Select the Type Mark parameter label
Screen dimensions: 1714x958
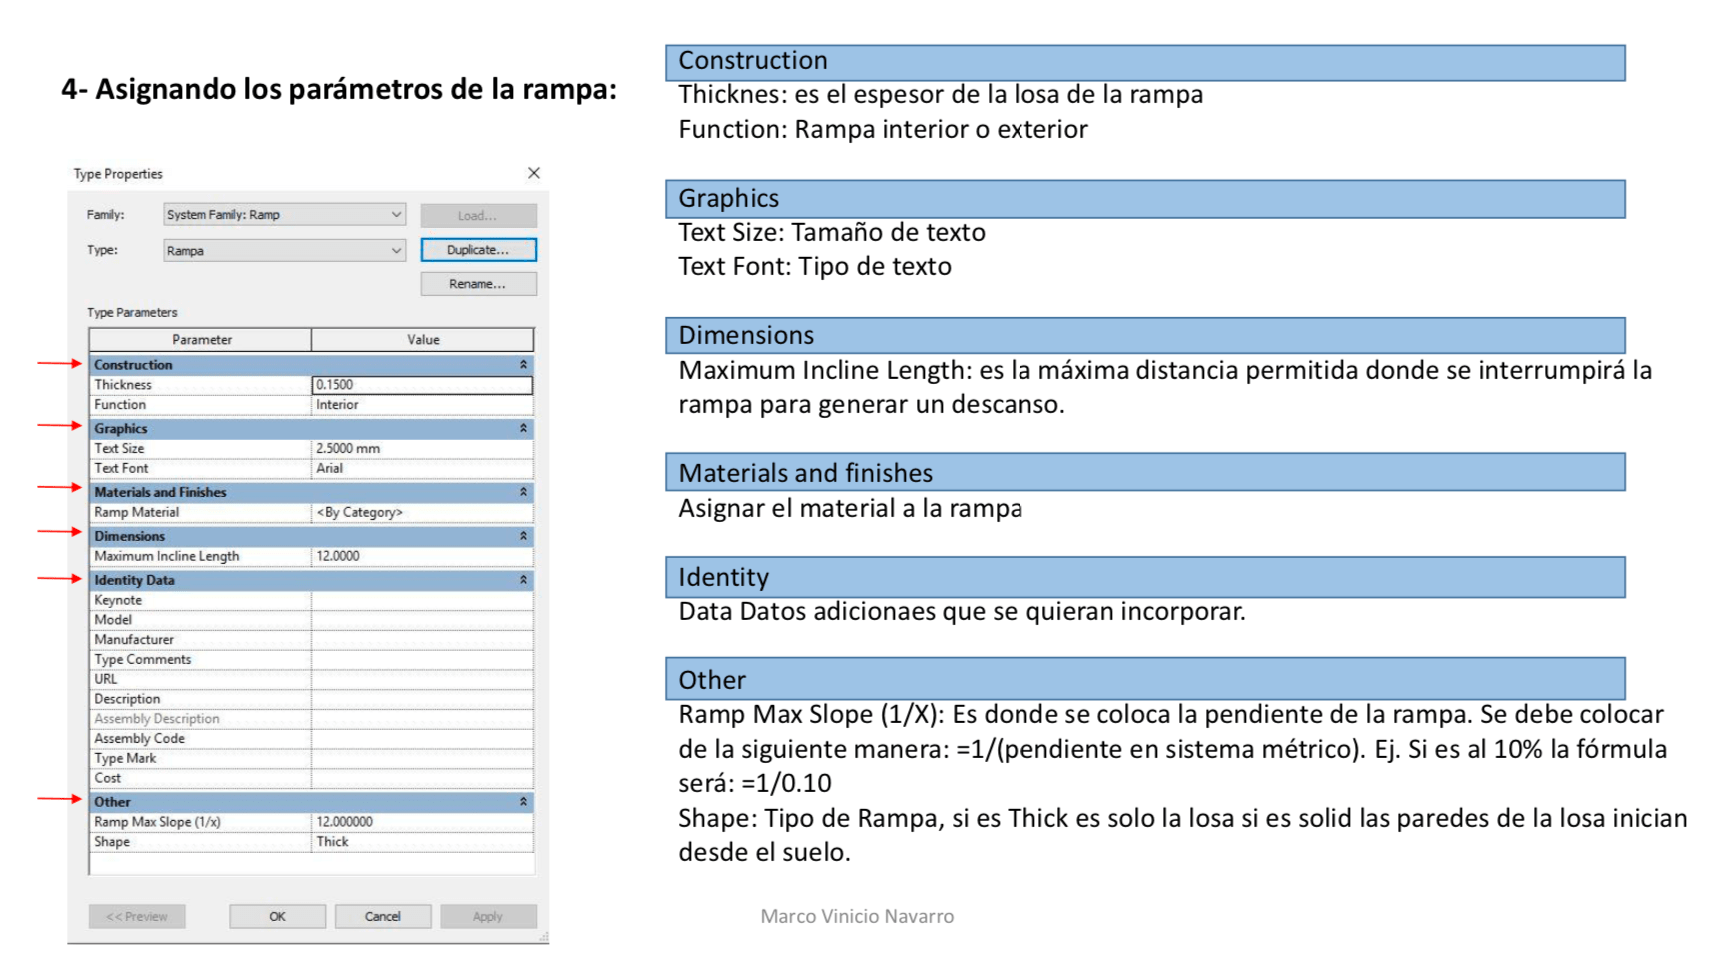click(x=125, y=758)
